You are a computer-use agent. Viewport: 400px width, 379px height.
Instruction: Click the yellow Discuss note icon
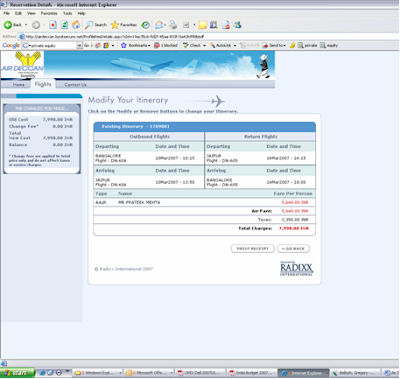coord(203,25)
